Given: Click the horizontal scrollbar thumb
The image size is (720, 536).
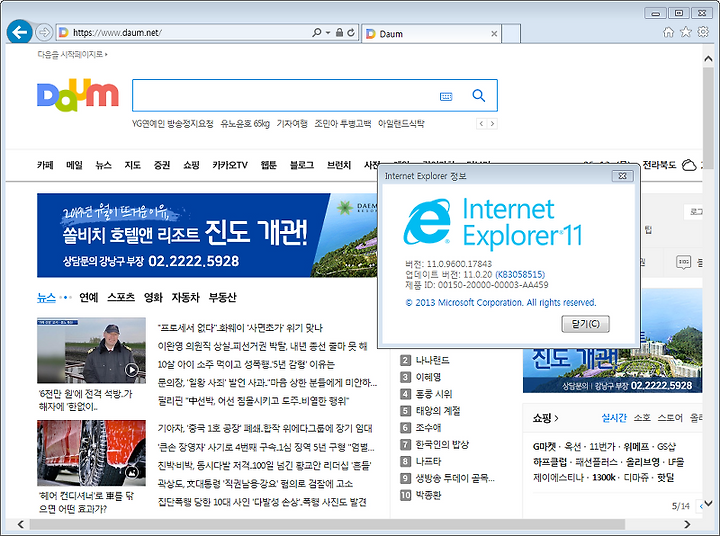Looking at the screenshot, I should 327,525.
